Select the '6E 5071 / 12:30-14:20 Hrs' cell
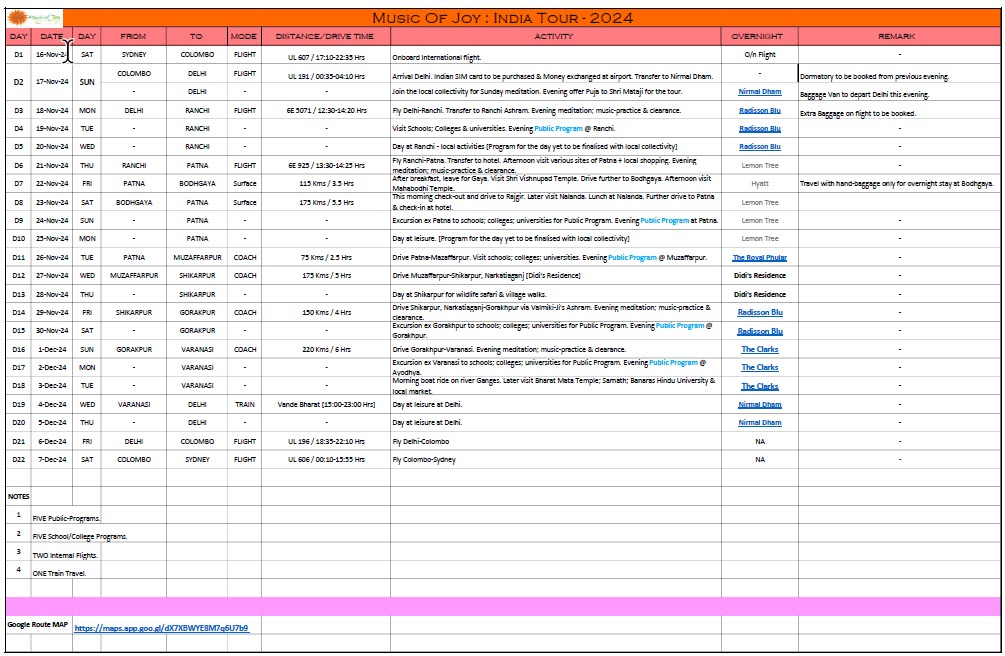Viewport: 1005px width, 656px height. pos(326,110)
